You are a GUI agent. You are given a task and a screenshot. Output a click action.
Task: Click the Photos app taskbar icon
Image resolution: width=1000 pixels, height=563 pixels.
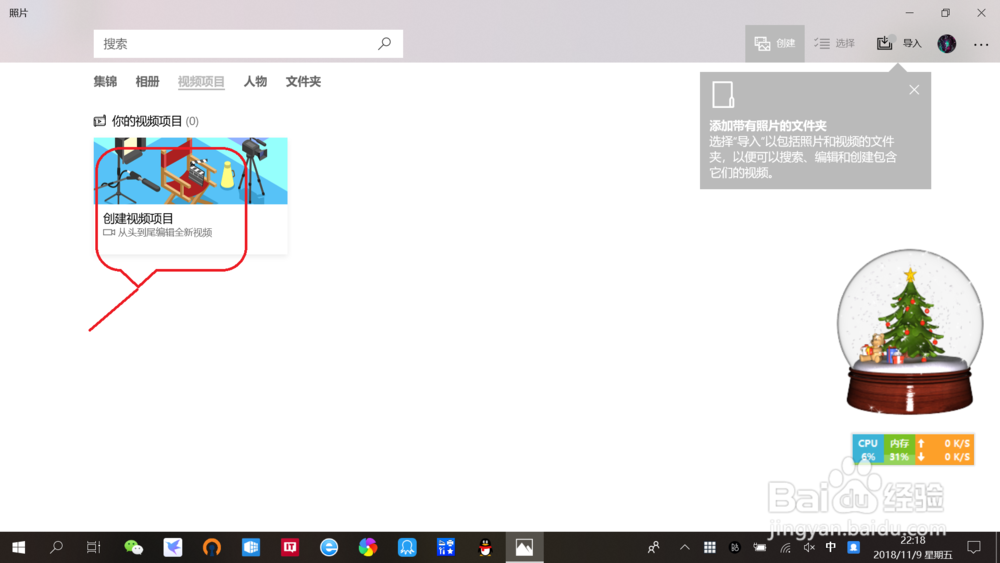point(524,547)
